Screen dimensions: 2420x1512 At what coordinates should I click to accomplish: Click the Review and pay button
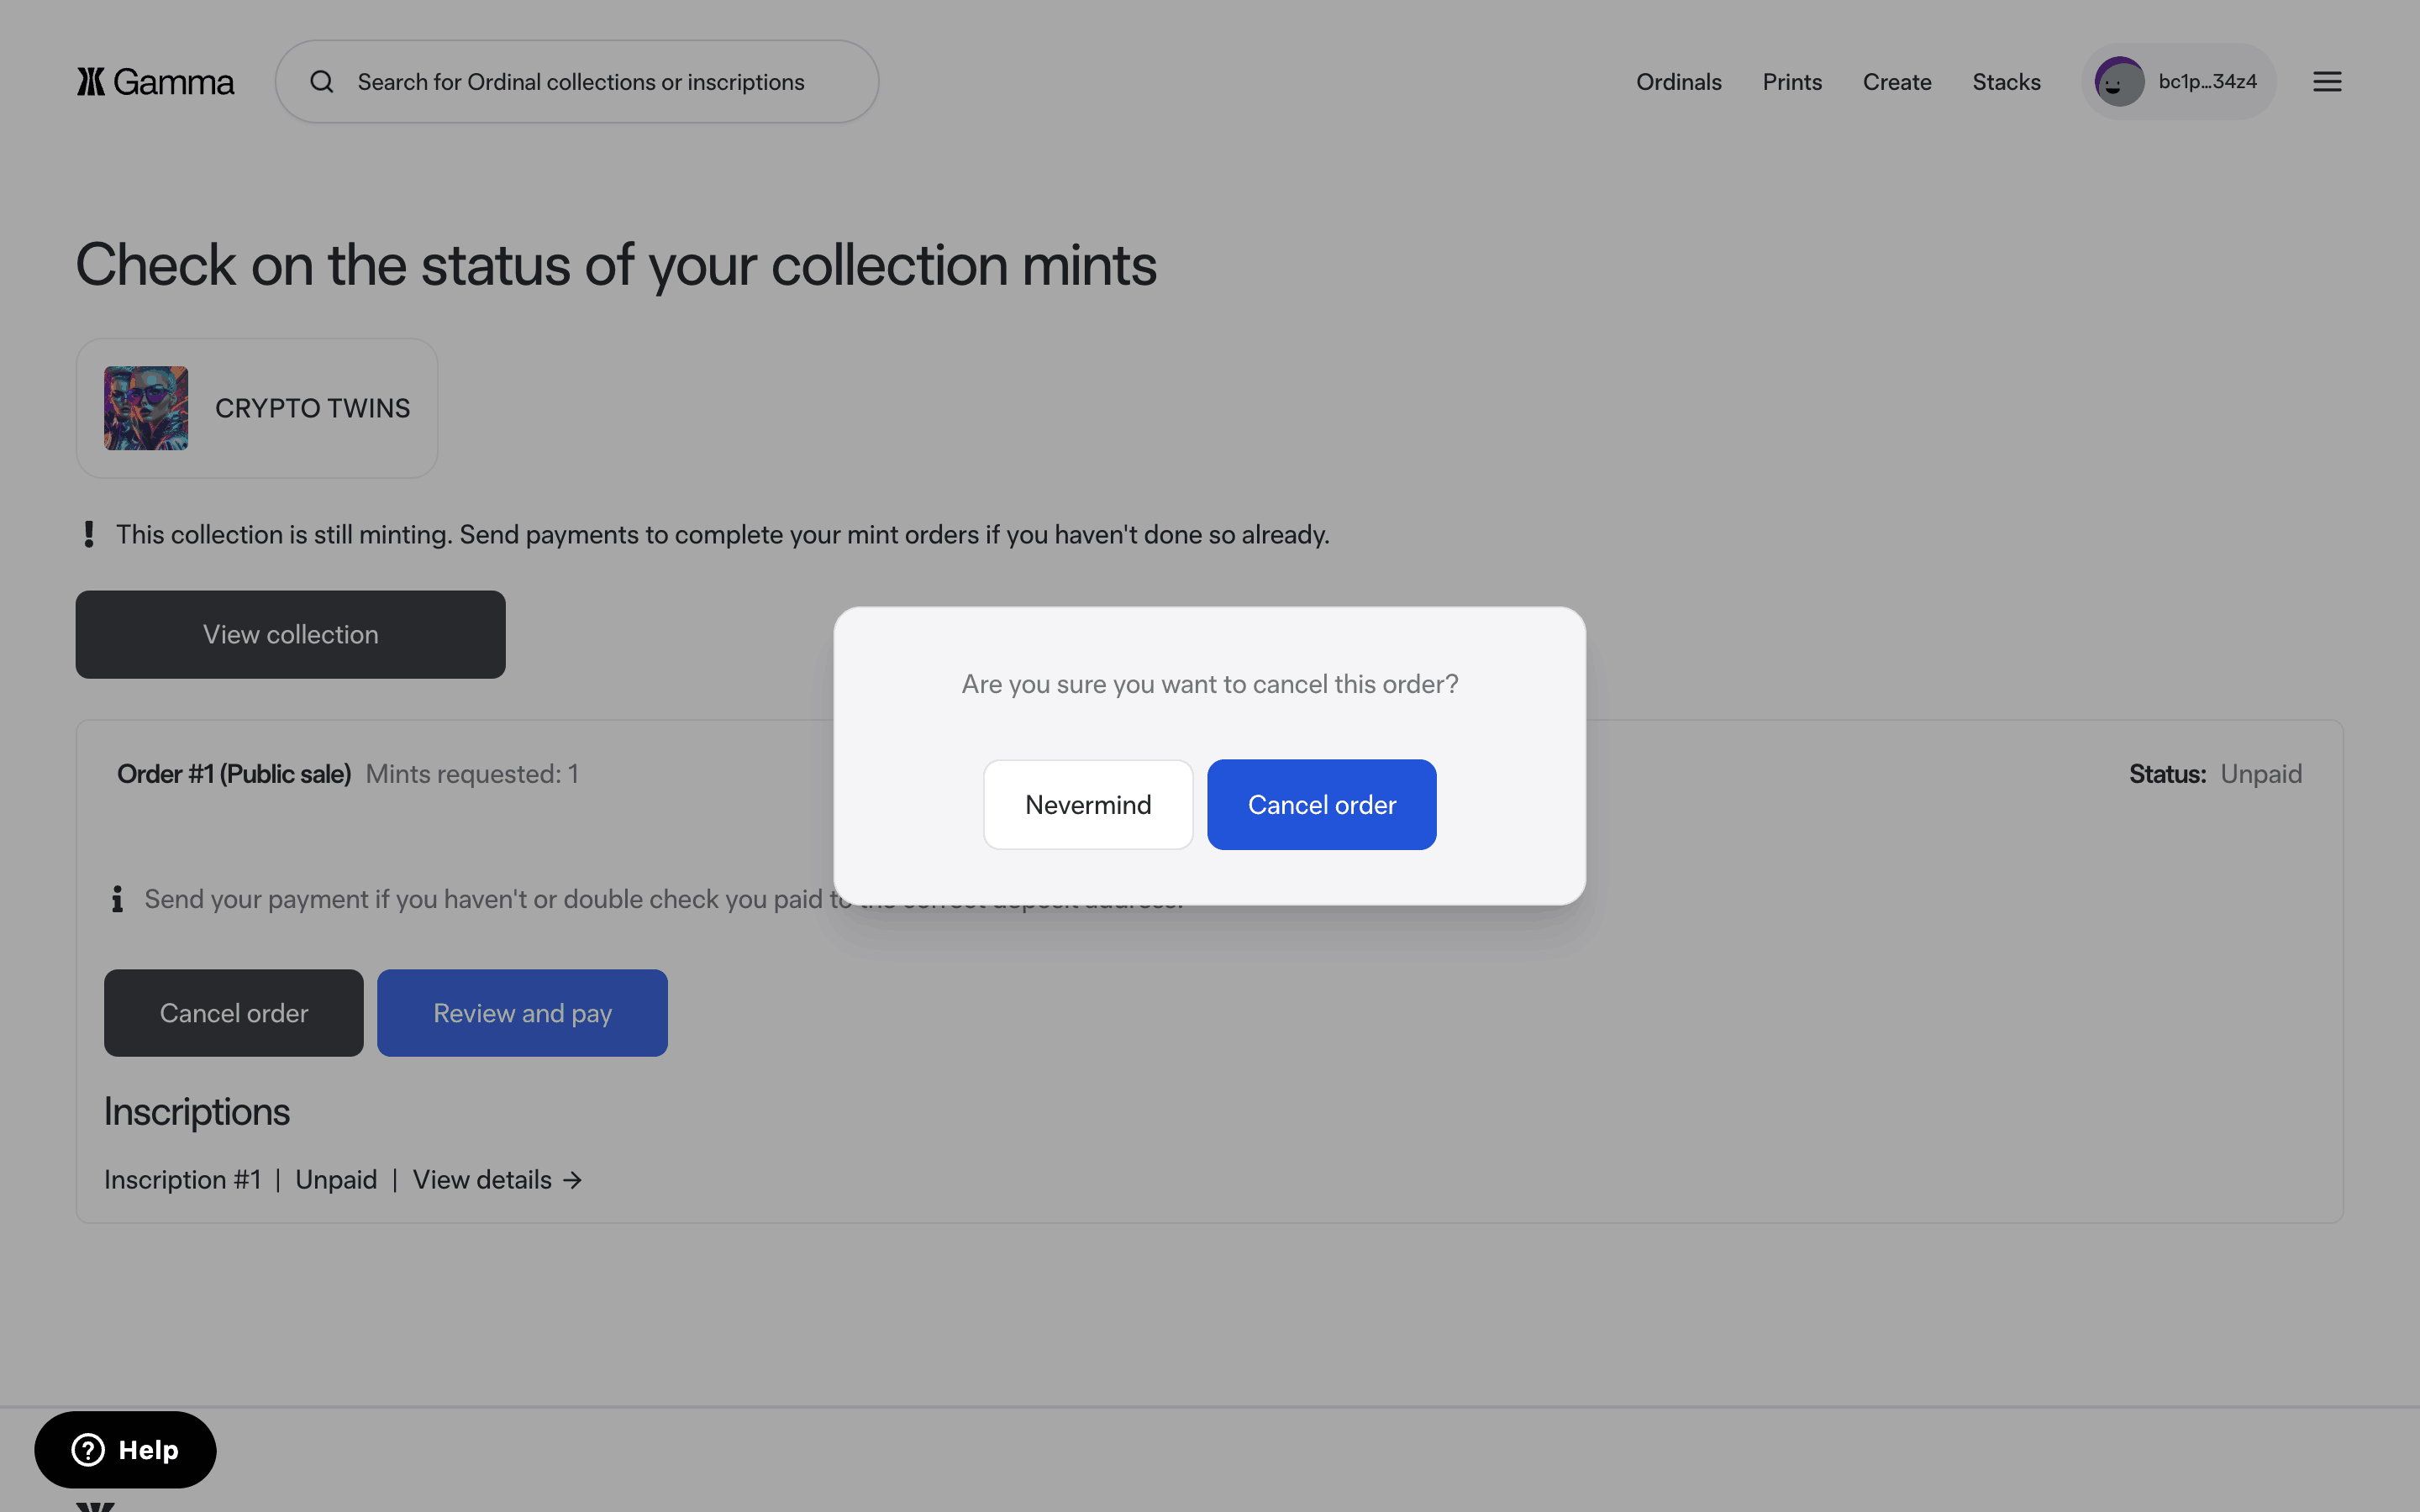(522, 1013)
